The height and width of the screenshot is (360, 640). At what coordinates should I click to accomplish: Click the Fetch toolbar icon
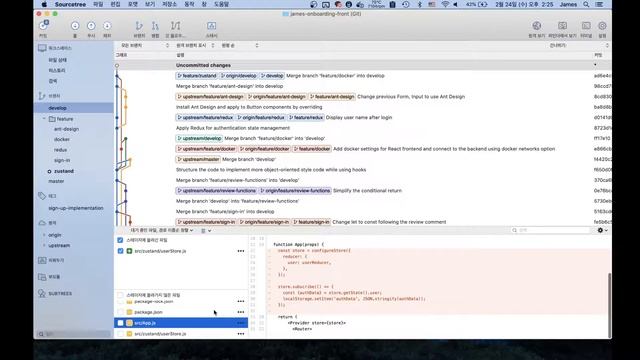point(107,26)
